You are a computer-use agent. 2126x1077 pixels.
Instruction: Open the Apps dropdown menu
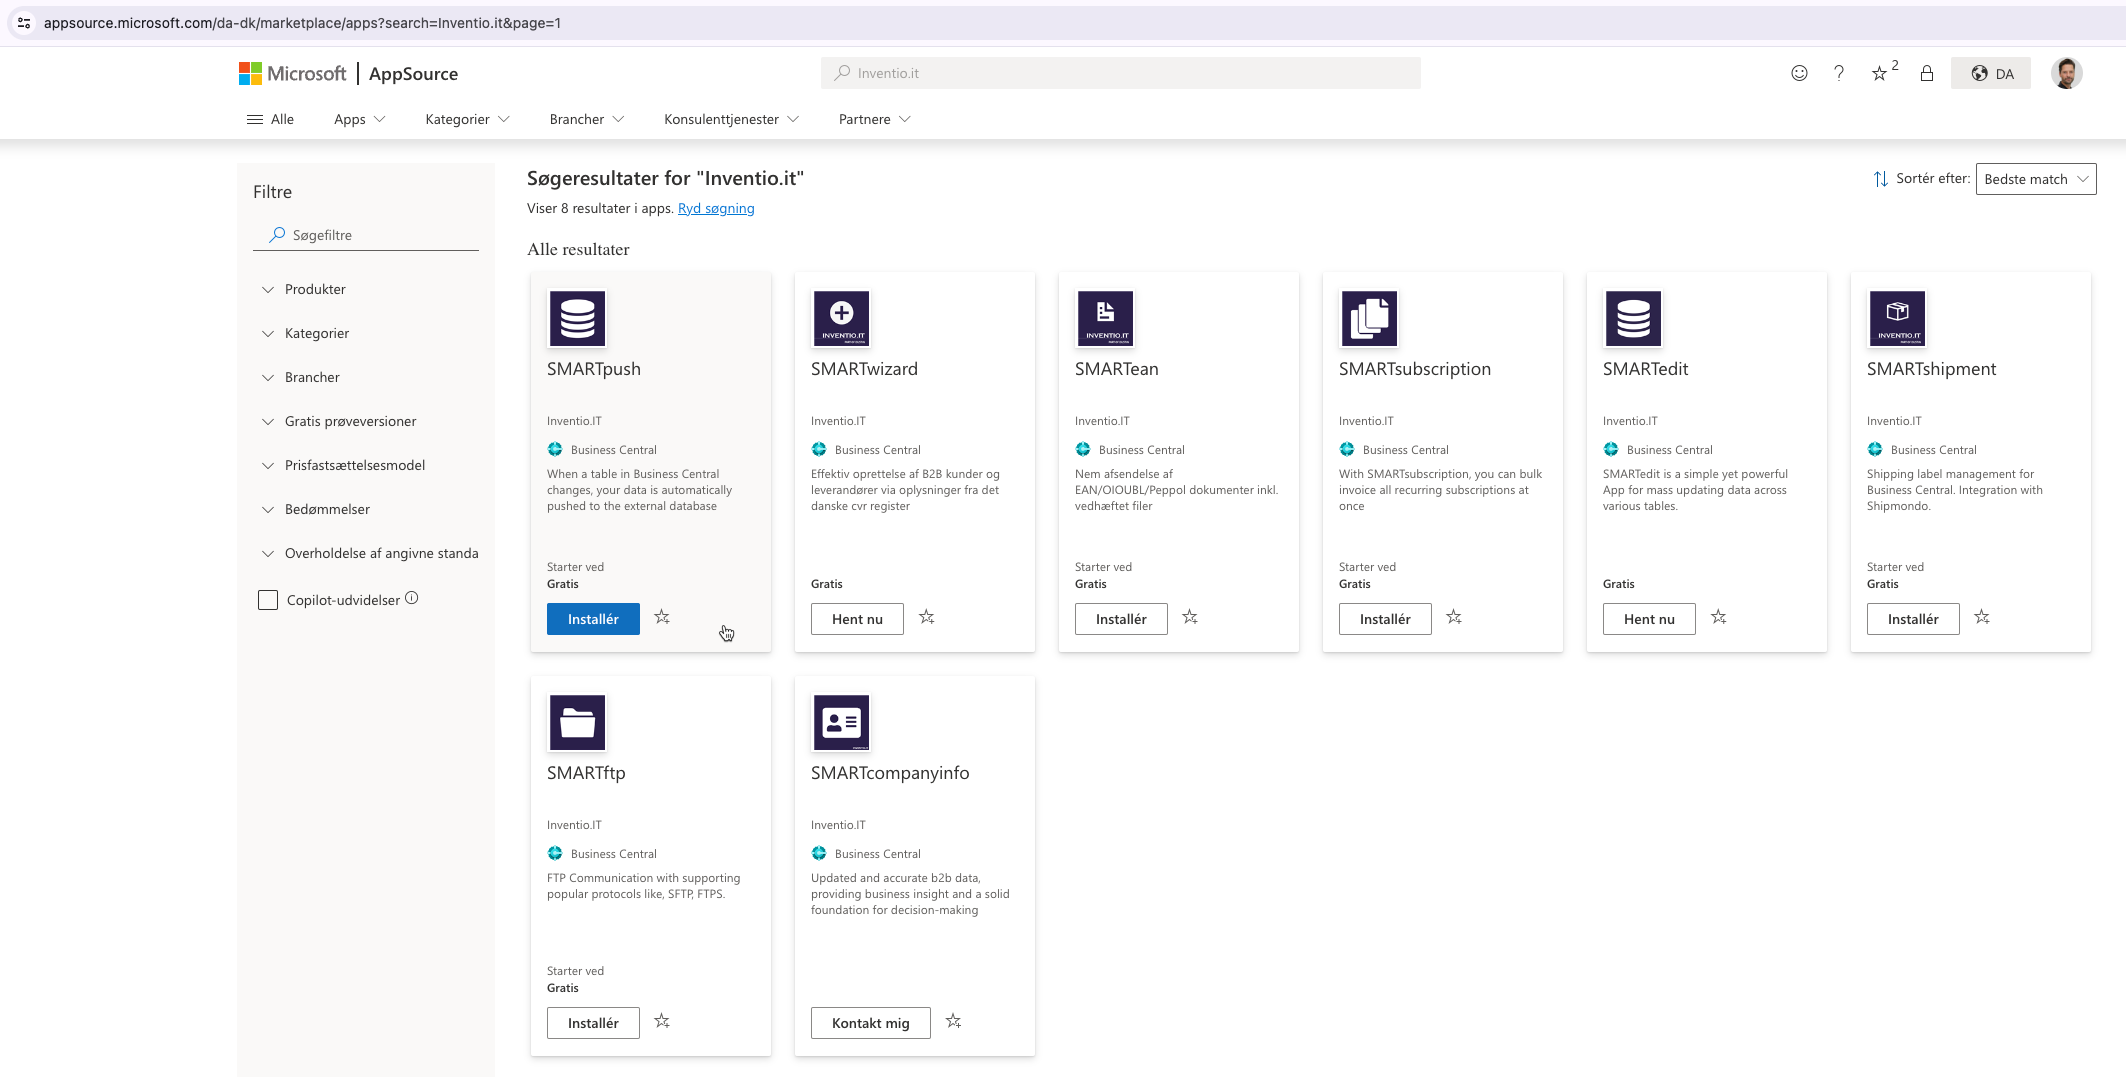(x=359, y=119)
